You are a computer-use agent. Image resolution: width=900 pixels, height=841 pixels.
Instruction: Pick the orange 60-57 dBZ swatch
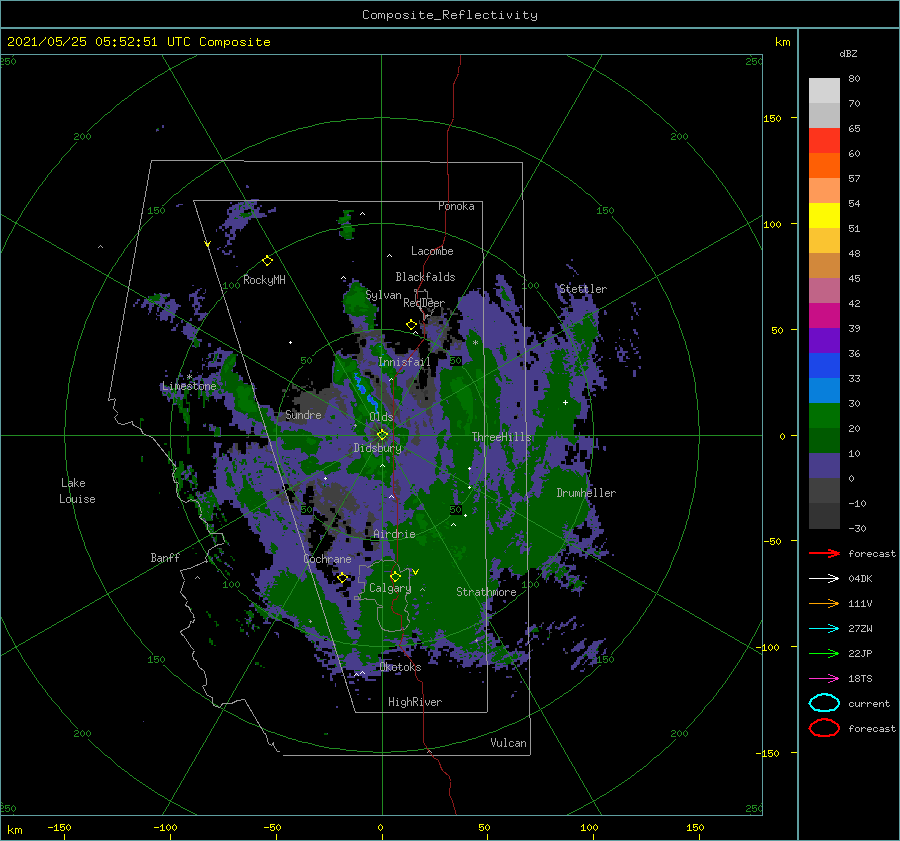824,165
